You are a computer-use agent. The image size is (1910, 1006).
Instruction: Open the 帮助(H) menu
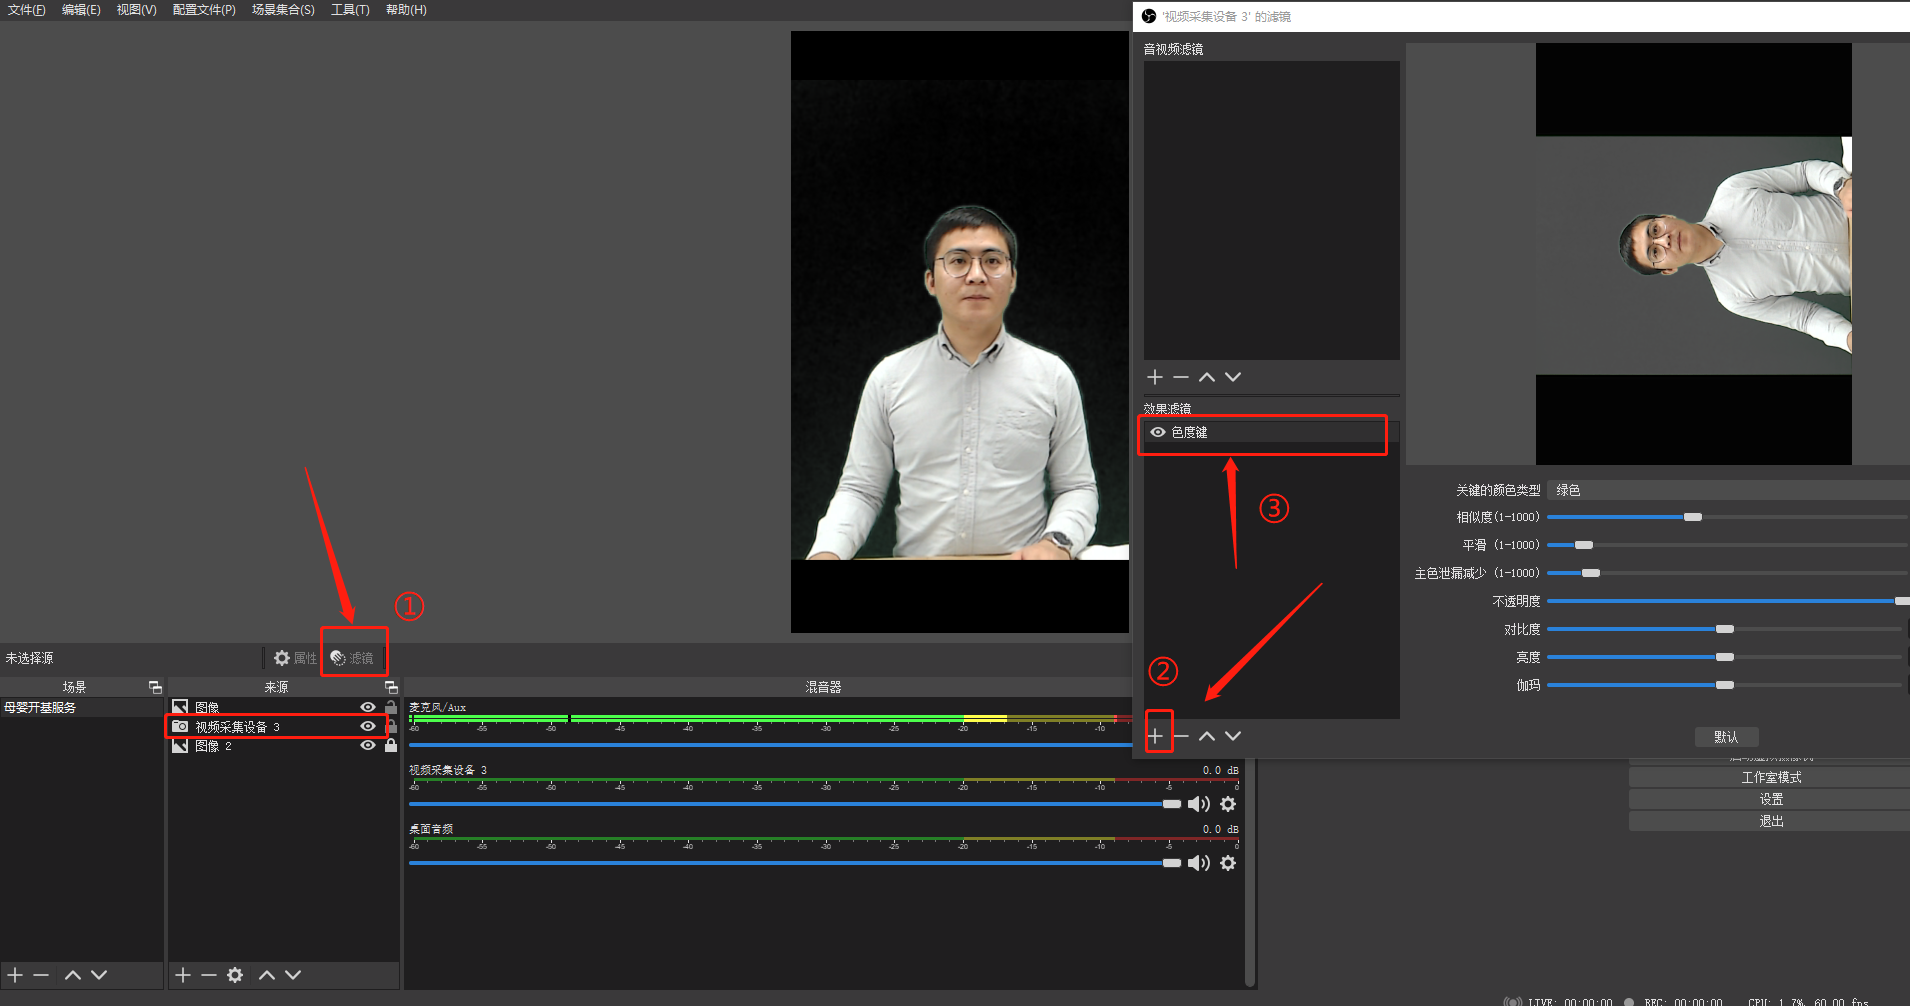point(406,10)
